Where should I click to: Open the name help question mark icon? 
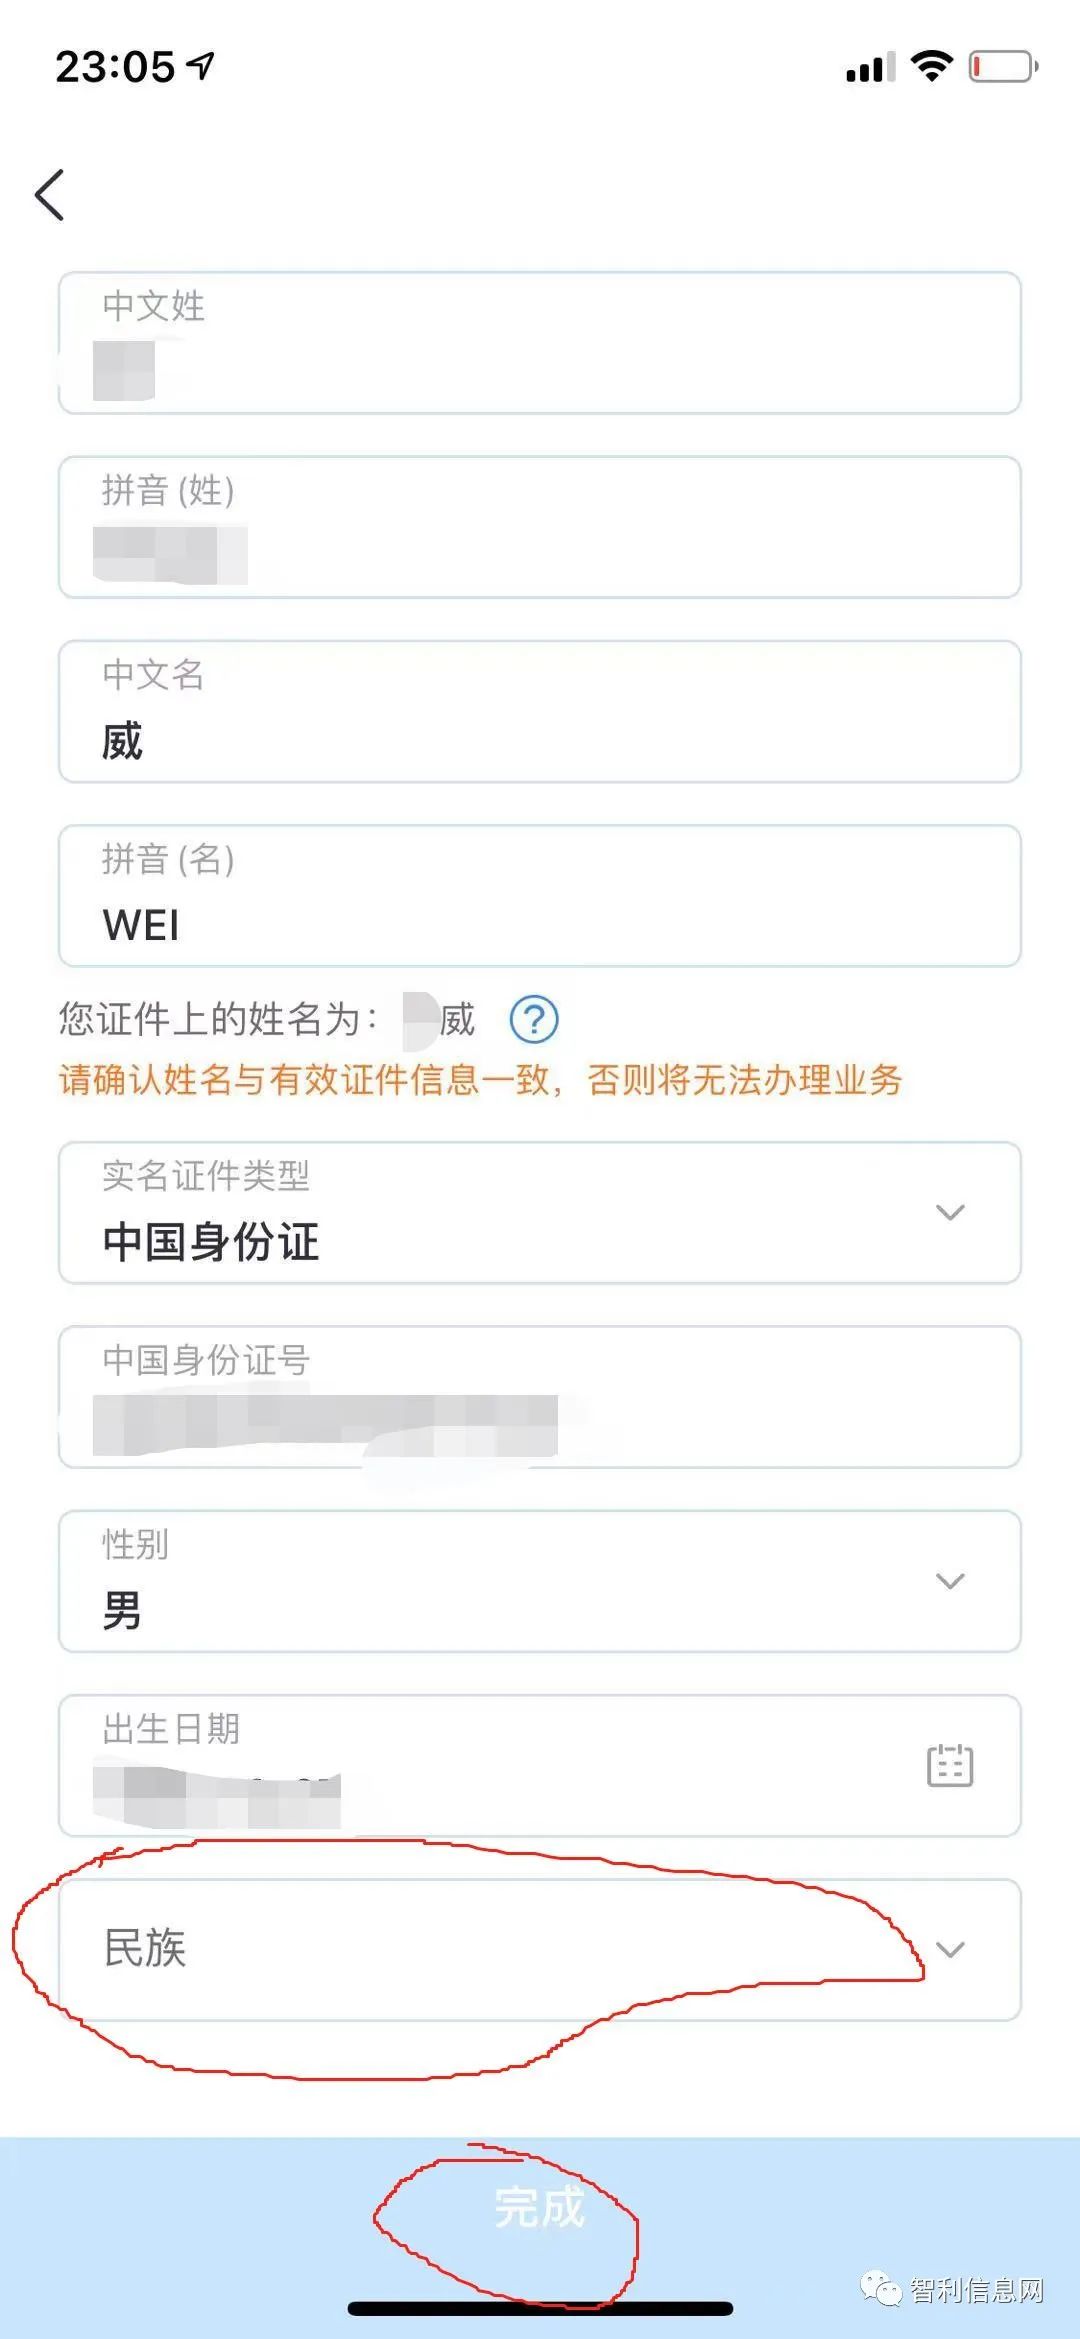(x=534, y=1020)
